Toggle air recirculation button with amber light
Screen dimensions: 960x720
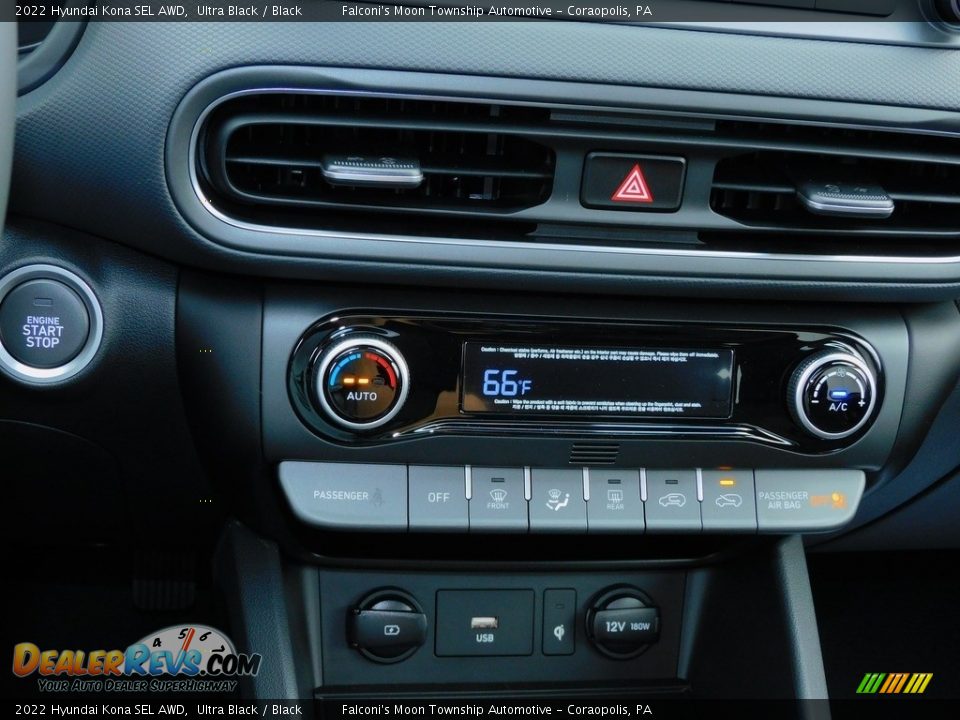(728, 500)
